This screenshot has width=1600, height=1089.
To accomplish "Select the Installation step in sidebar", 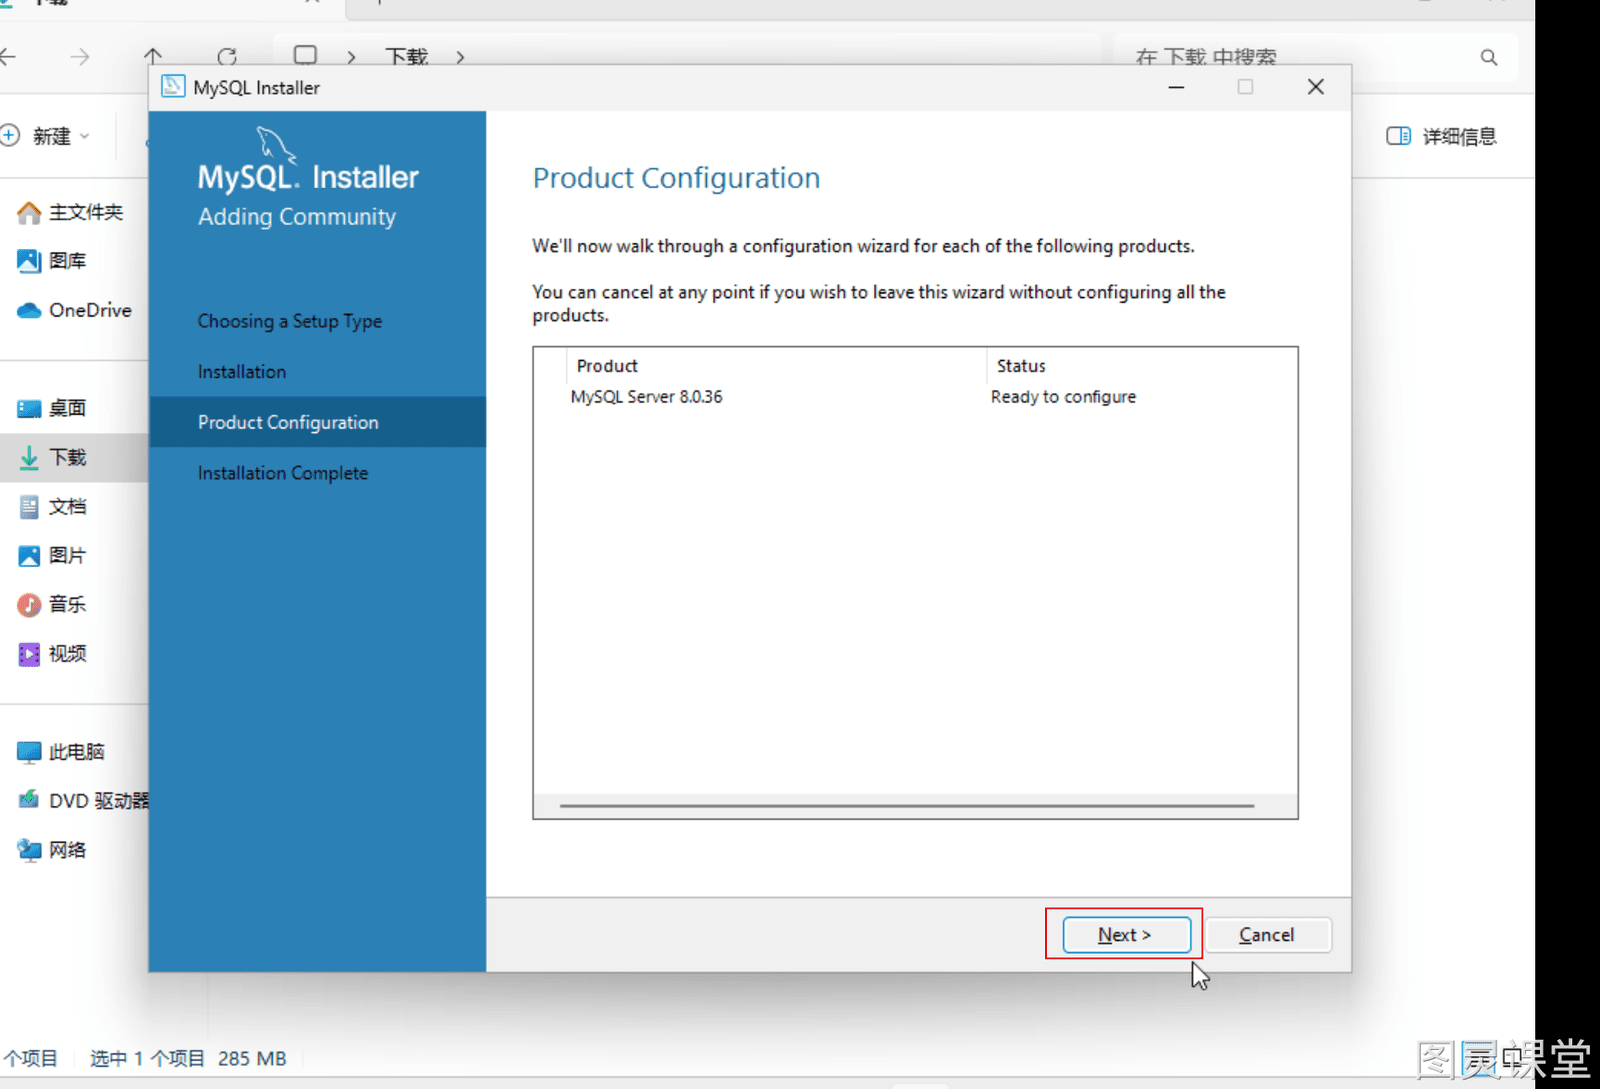I will [242, 372].
